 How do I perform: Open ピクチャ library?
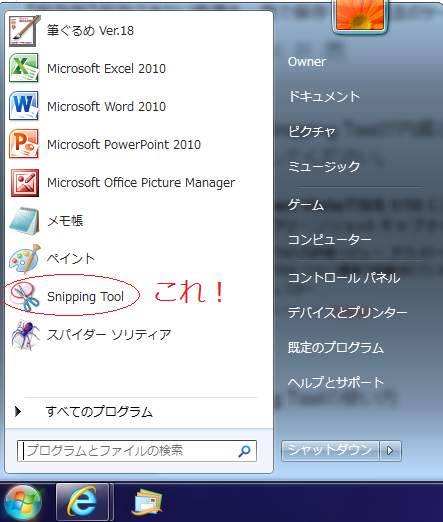[312, 131]
